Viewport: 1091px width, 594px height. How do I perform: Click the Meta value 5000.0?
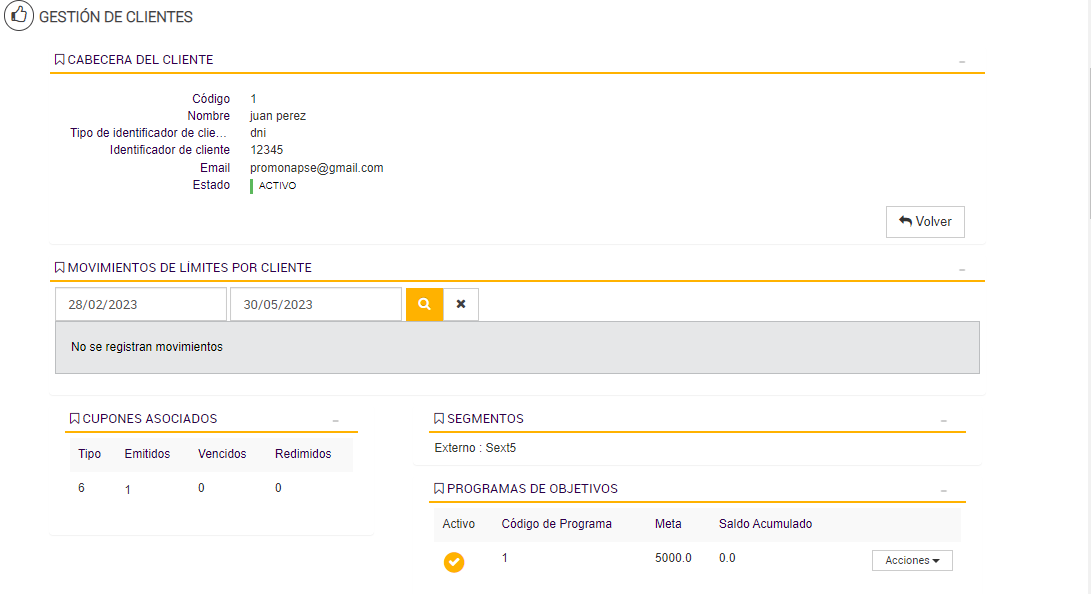673,558
